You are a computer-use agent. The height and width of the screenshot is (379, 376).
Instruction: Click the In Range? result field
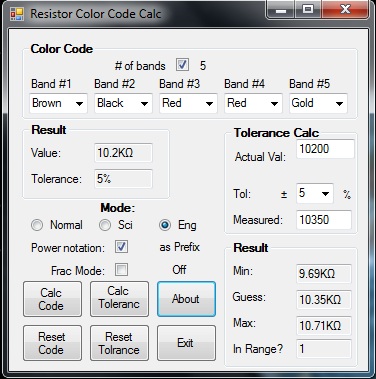pyautogui.click(x=324, y=349)
